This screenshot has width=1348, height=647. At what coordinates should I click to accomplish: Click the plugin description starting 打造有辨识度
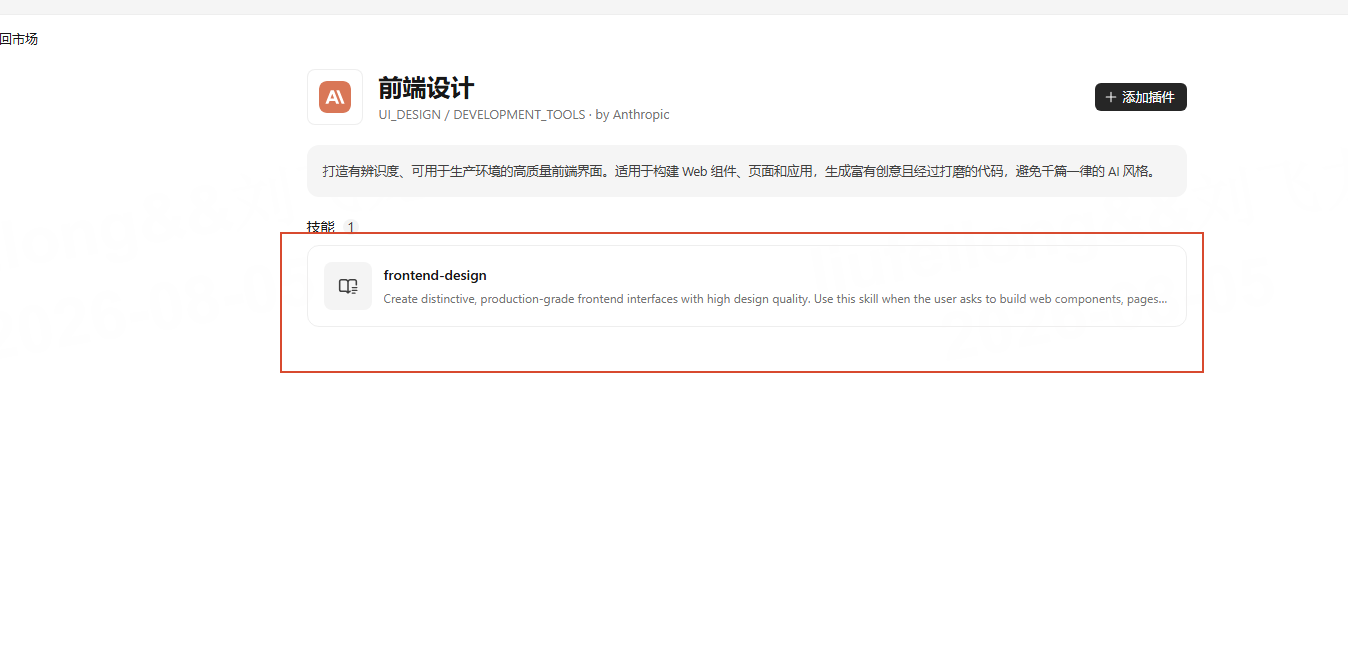[739, 171]
